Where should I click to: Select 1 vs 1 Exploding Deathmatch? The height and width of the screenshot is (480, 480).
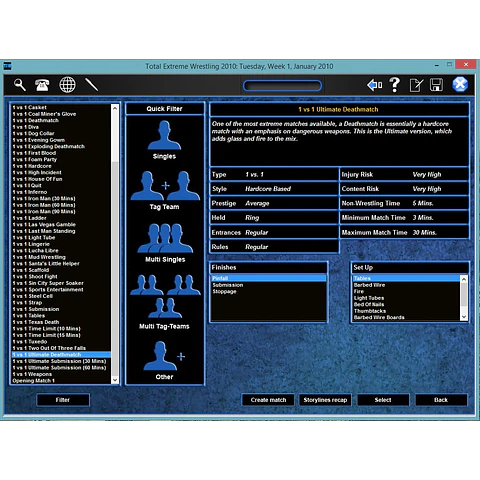click(x=61, y=146)
